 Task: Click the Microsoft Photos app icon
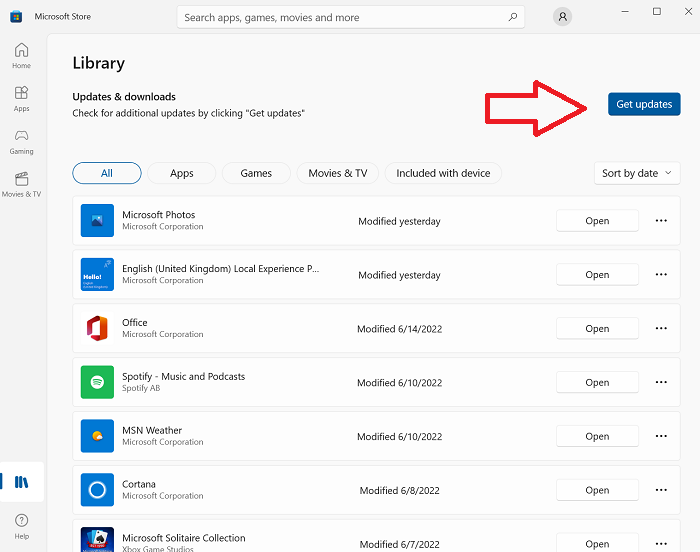pos(97,221)
